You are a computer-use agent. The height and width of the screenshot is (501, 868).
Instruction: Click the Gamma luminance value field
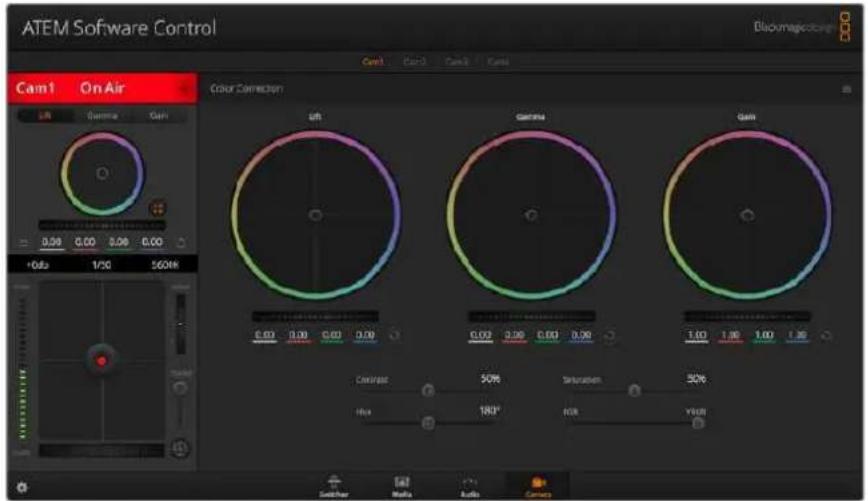point(480,336)
